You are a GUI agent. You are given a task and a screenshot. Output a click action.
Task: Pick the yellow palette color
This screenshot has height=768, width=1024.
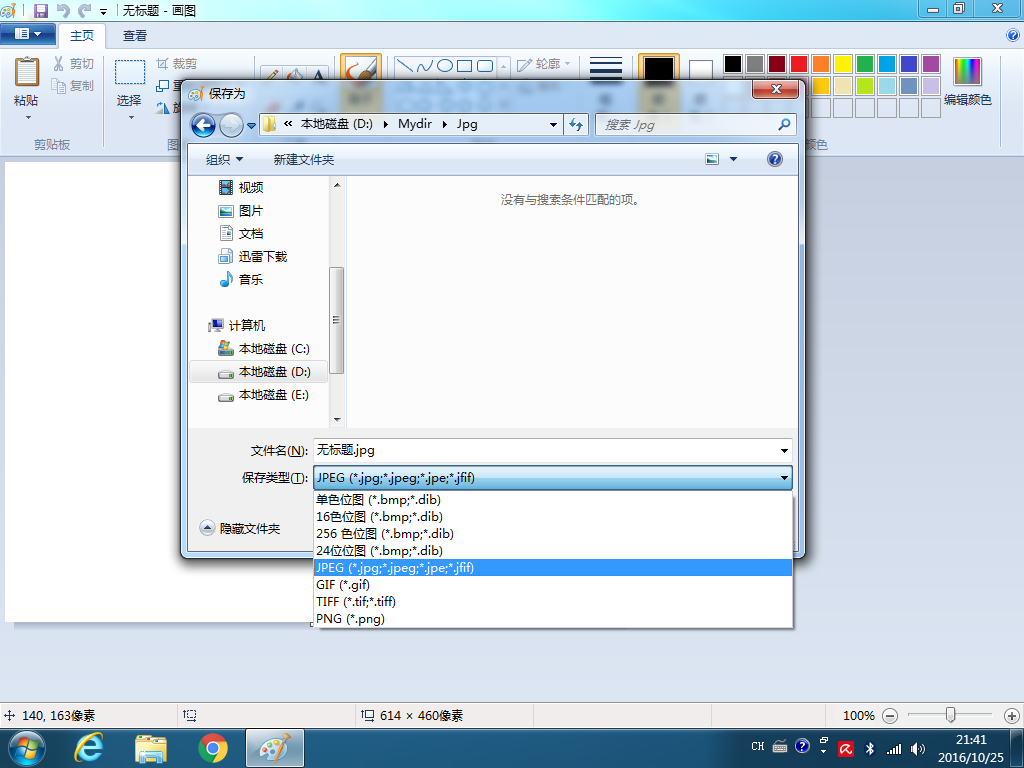point(842,64)
